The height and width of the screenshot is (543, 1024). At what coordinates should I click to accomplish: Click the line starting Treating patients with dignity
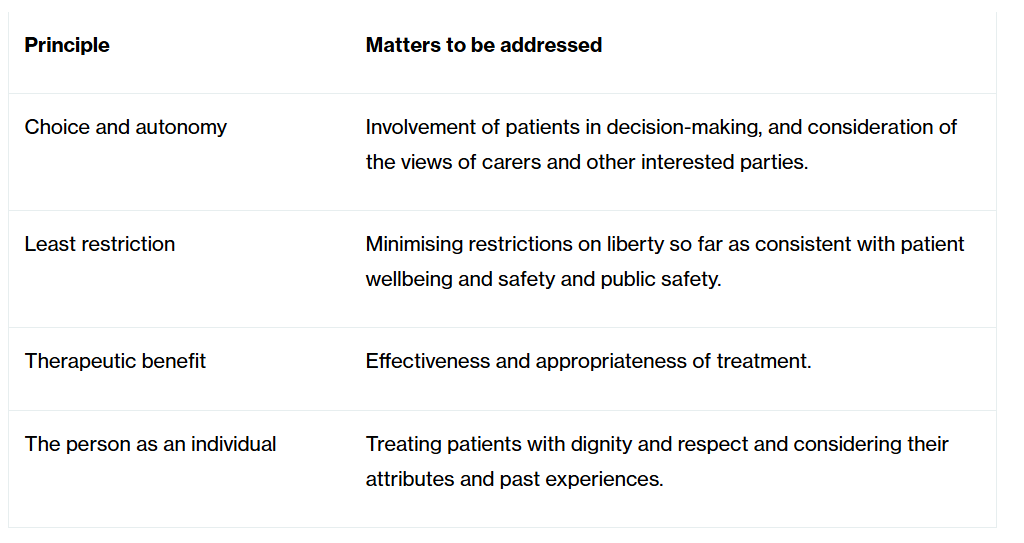(657, 444)
